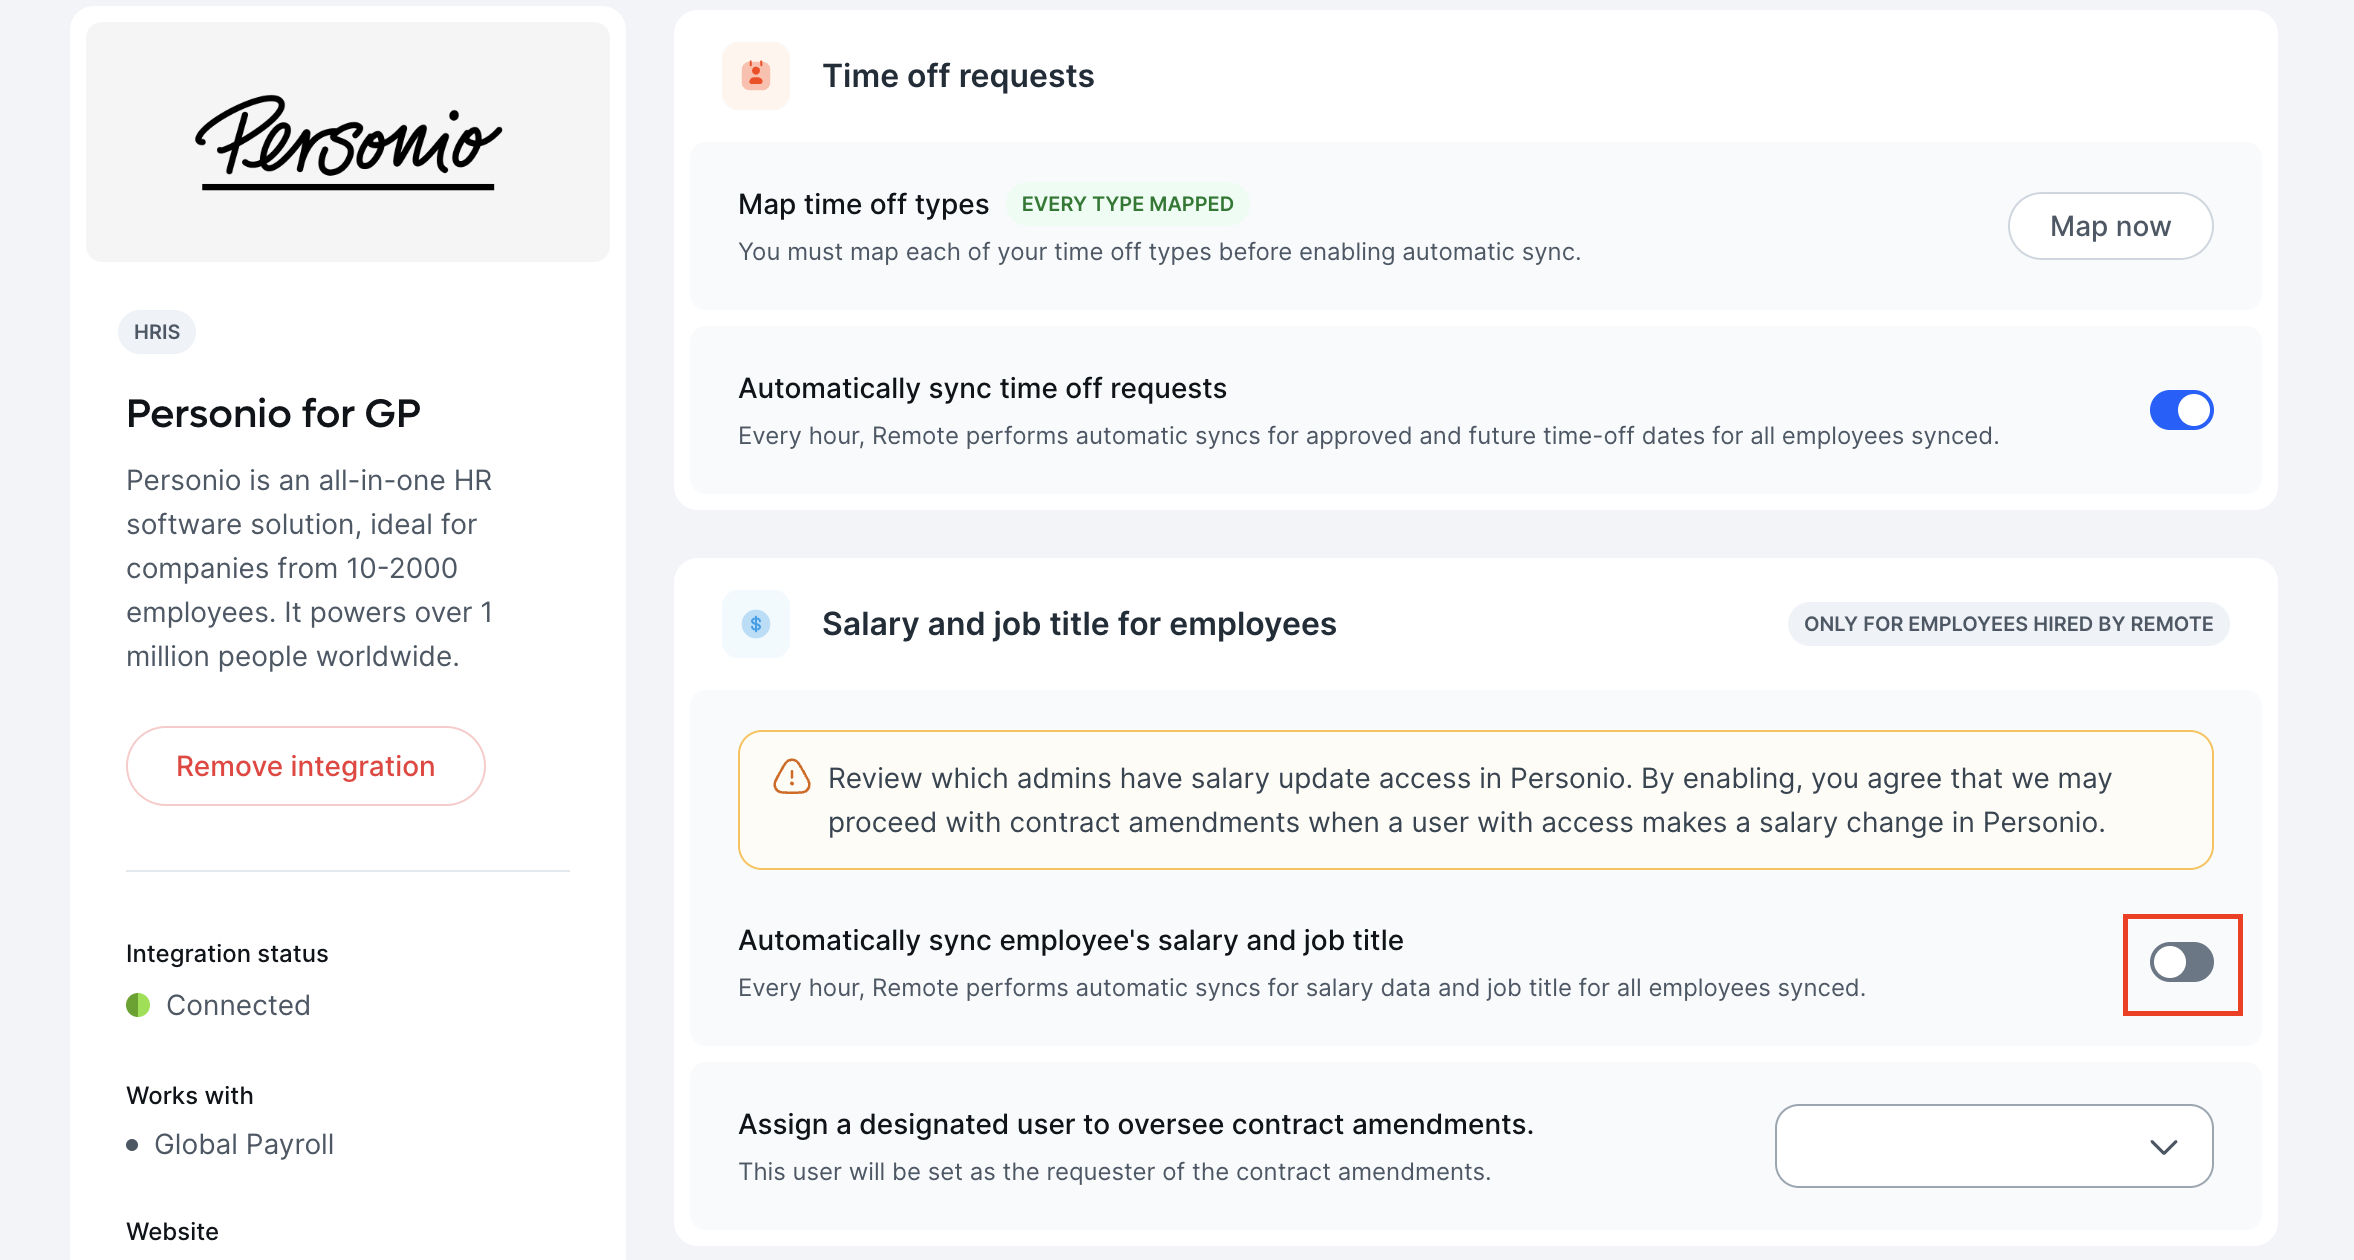
Task: Click the Salary and job title section heading
Action: tap(1079, 624)
